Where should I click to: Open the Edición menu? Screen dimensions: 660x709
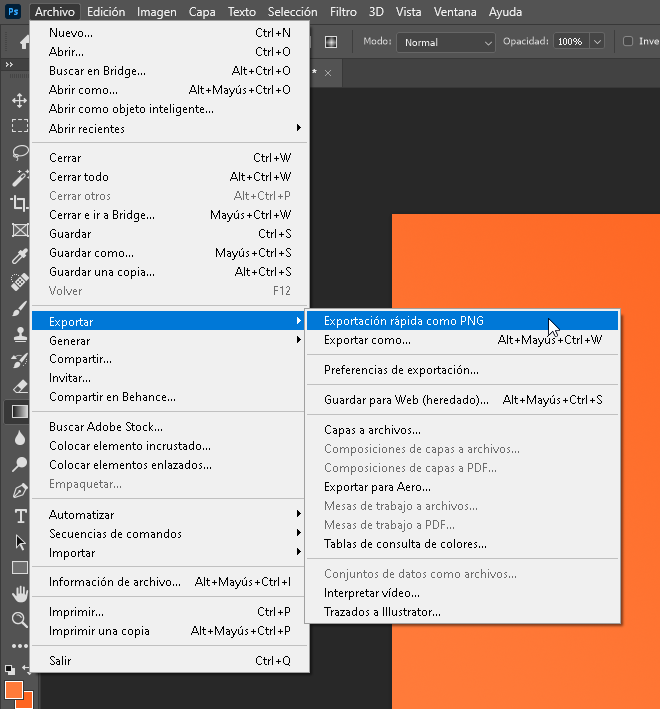click(106, 12)
